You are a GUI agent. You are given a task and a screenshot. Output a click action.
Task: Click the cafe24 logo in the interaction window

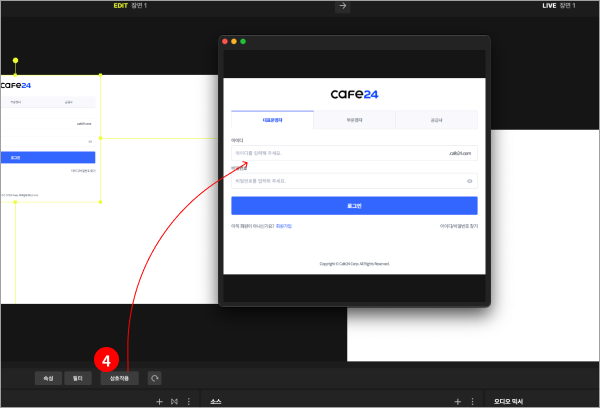click(354, 94)
